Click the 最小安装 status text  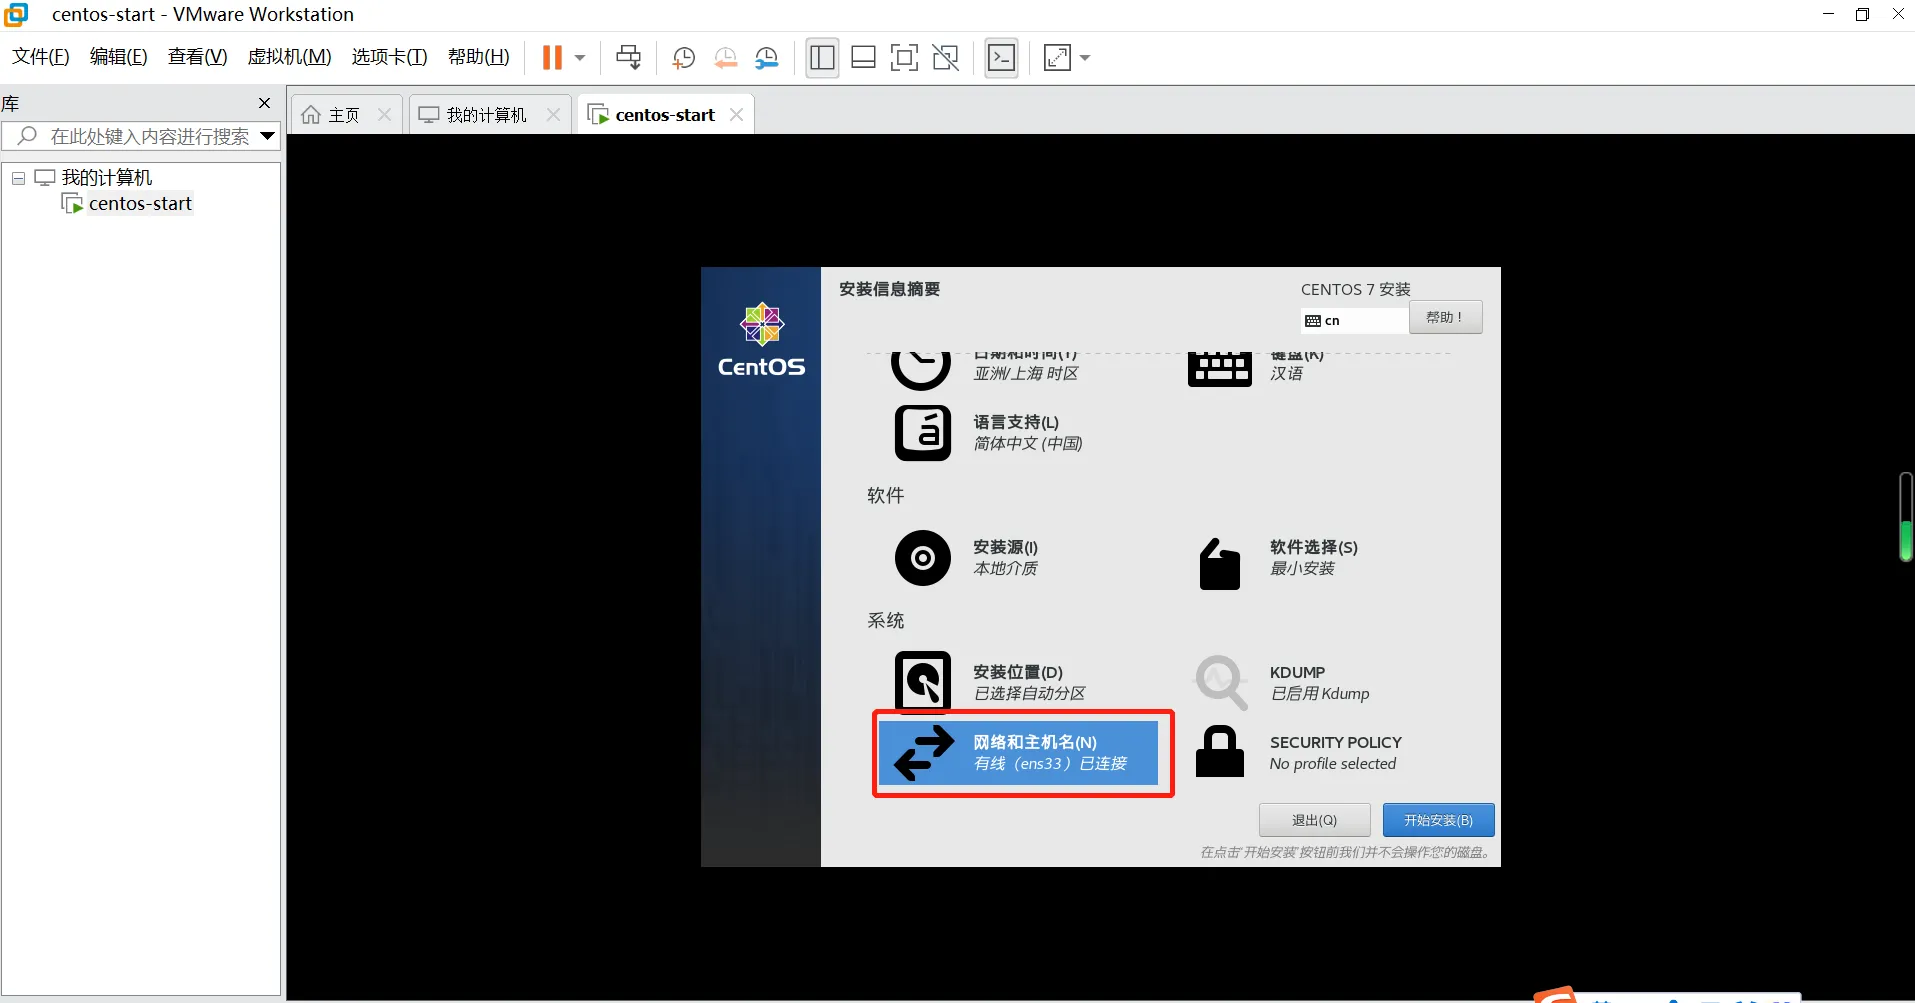[x=1302, y=569]
